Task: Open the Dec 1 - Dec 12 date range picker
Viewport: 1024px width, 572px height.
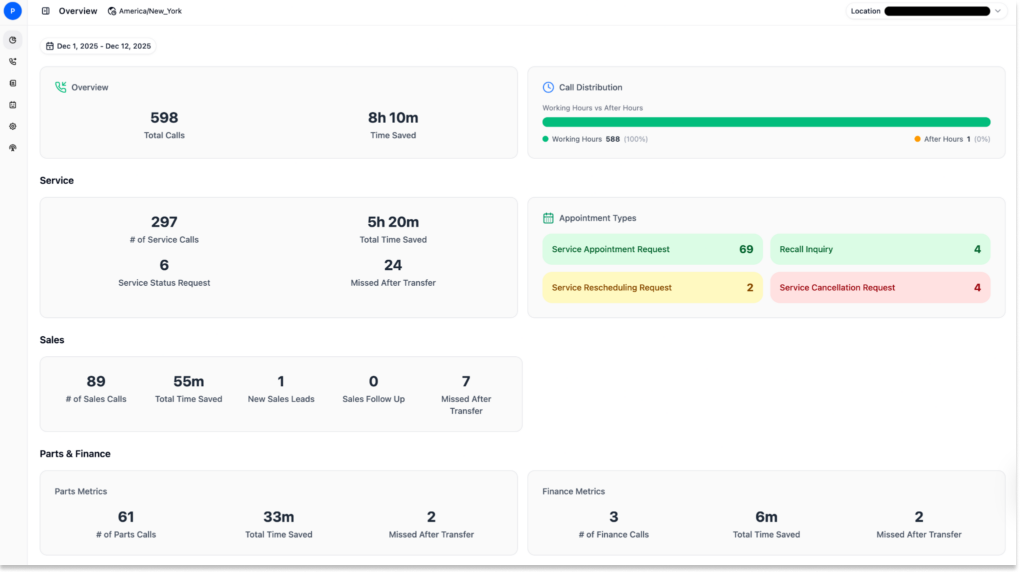Action: coord(98,46)
